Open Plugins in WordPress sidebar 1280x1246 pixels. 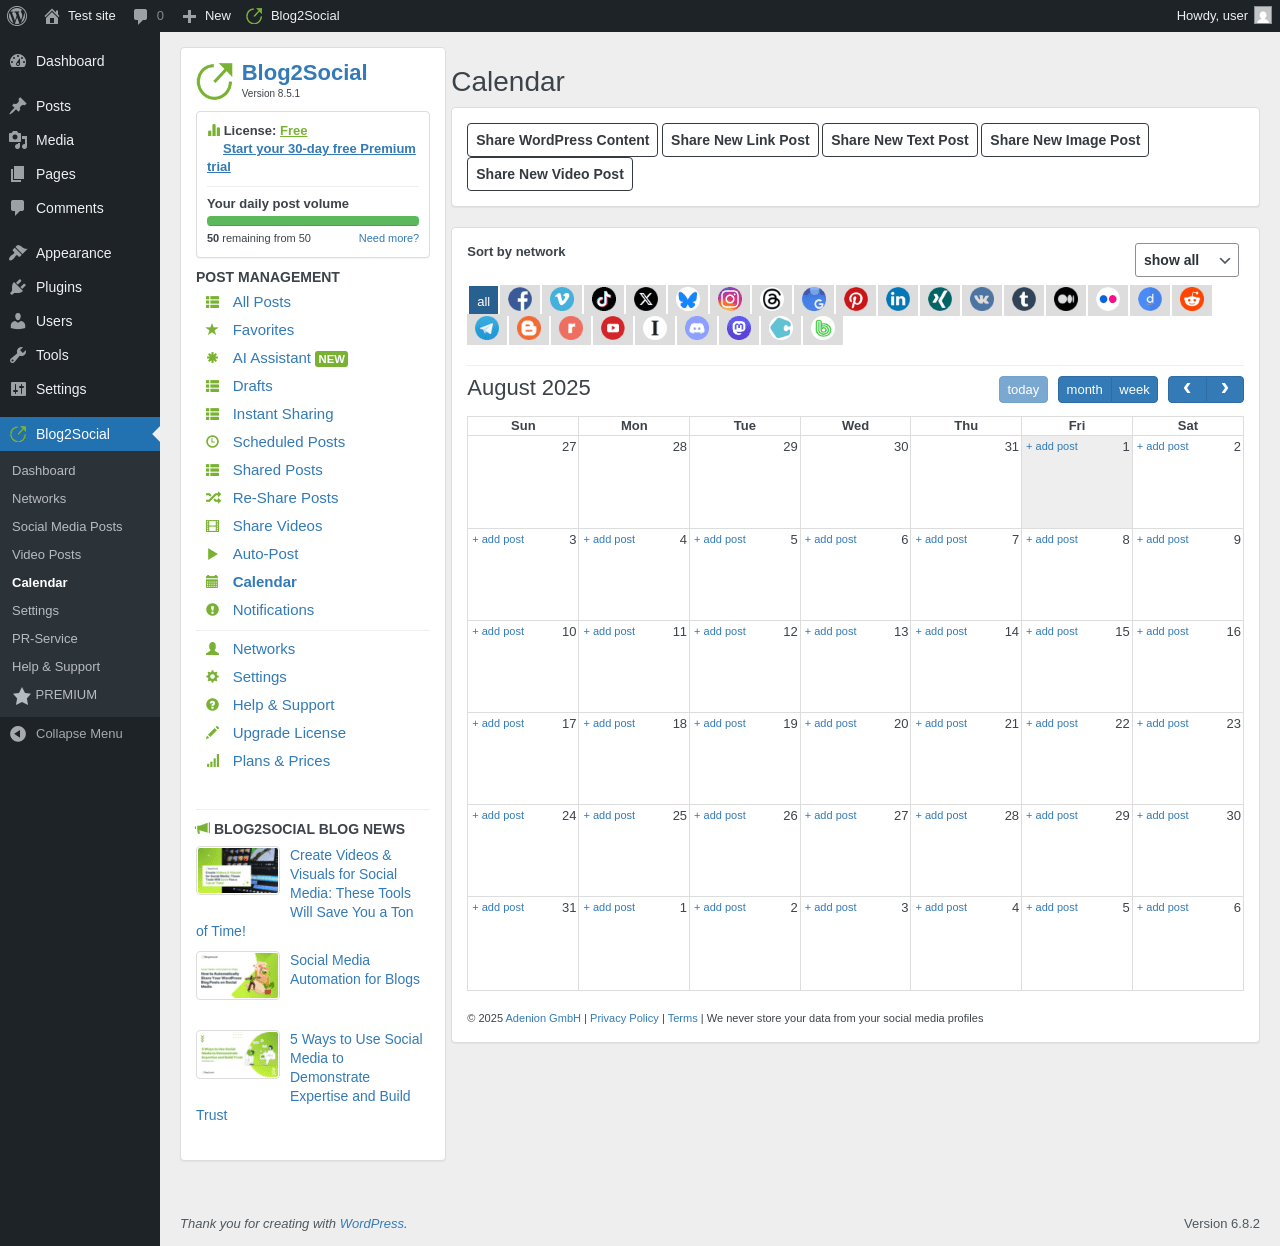pyautogui.click(x=80, y=287)
